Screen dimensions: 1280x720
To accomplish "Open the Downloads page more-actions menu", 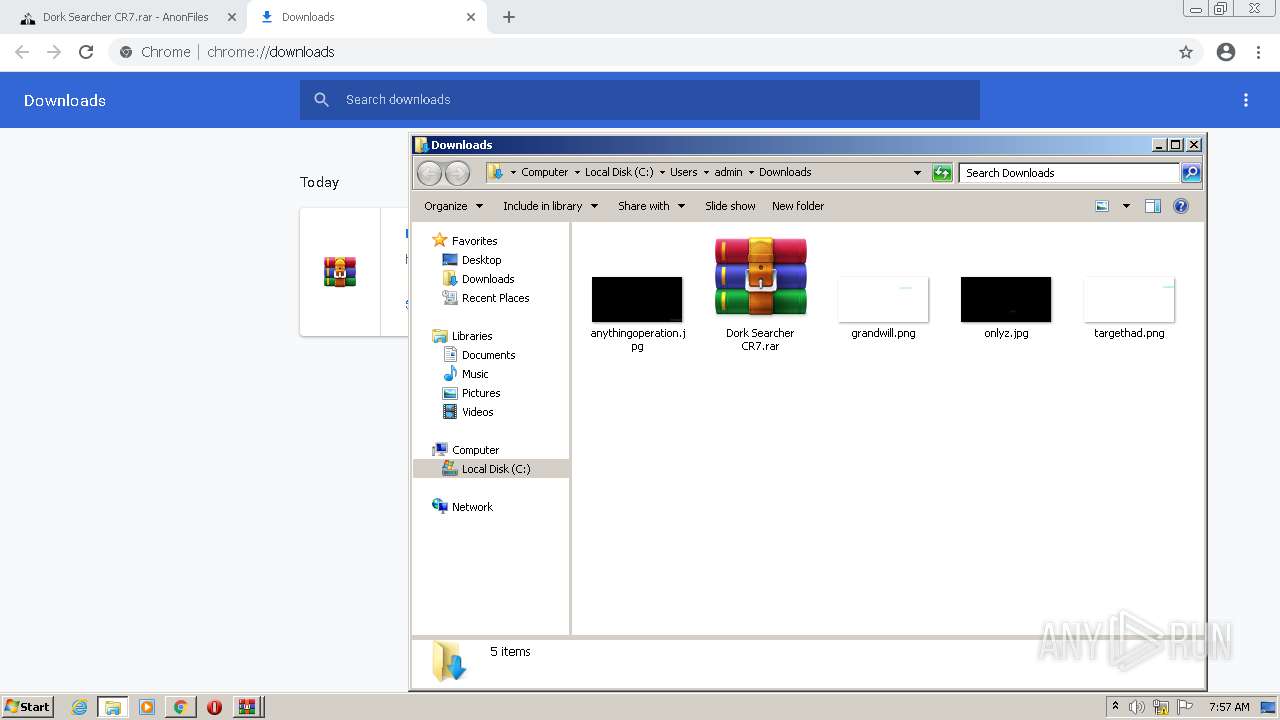I will (1246, 100).
